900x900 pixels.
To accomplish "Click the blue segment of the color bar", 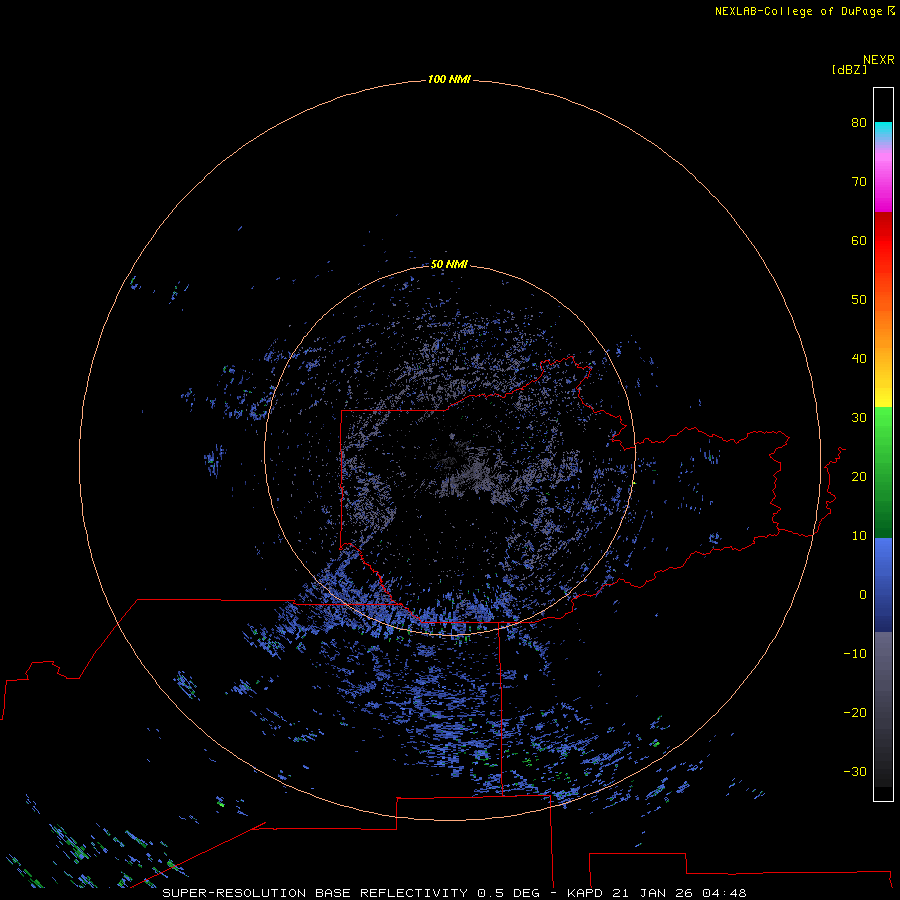I will 883,585.
